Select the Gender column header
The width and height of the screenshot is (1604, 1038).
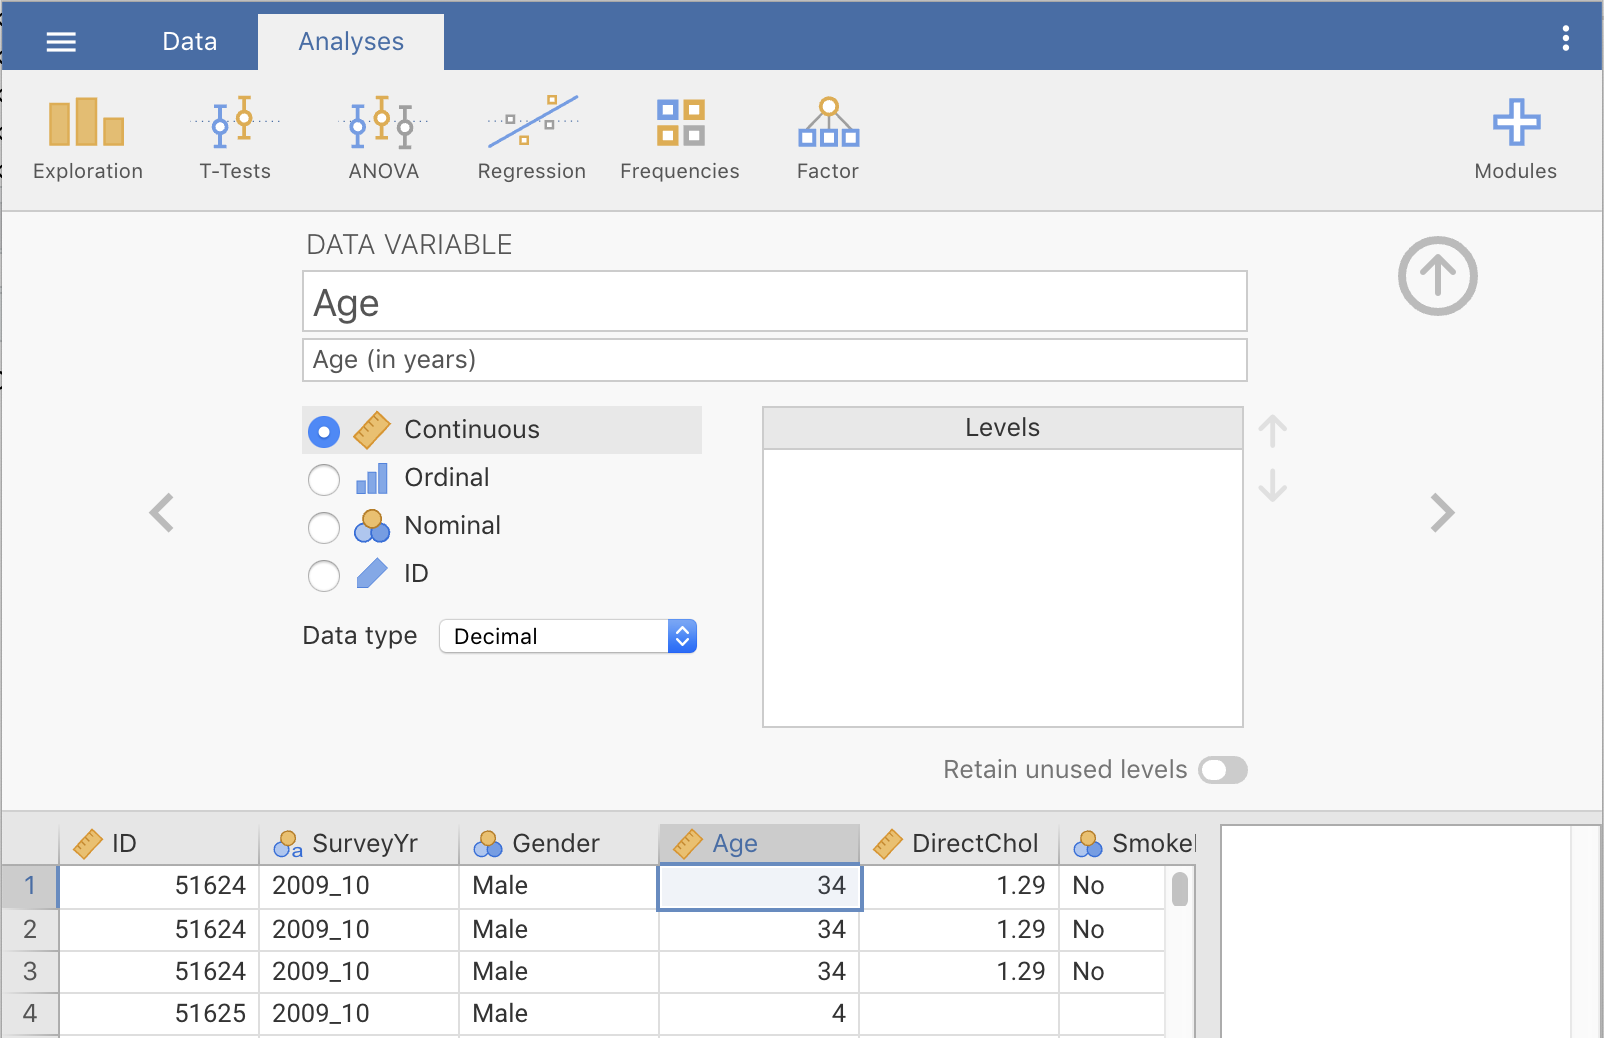557,844
